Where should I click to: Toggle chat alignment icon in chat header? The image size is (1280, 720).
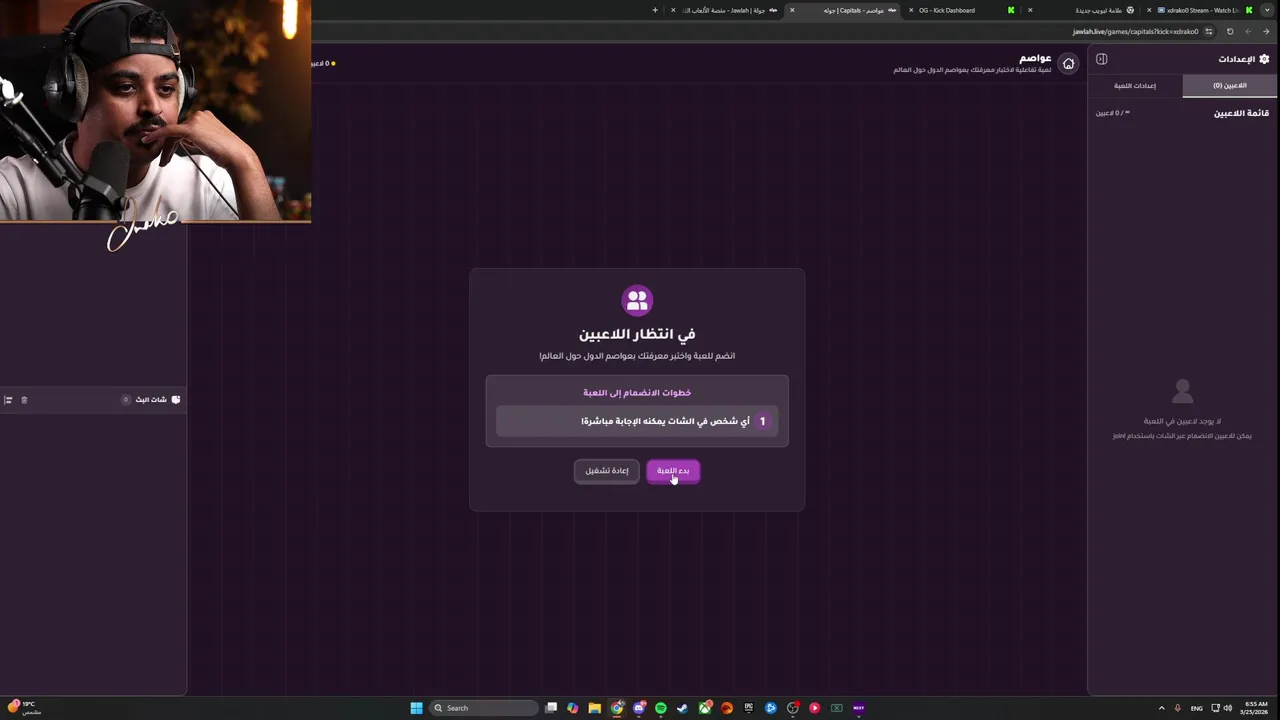[8, 400]
